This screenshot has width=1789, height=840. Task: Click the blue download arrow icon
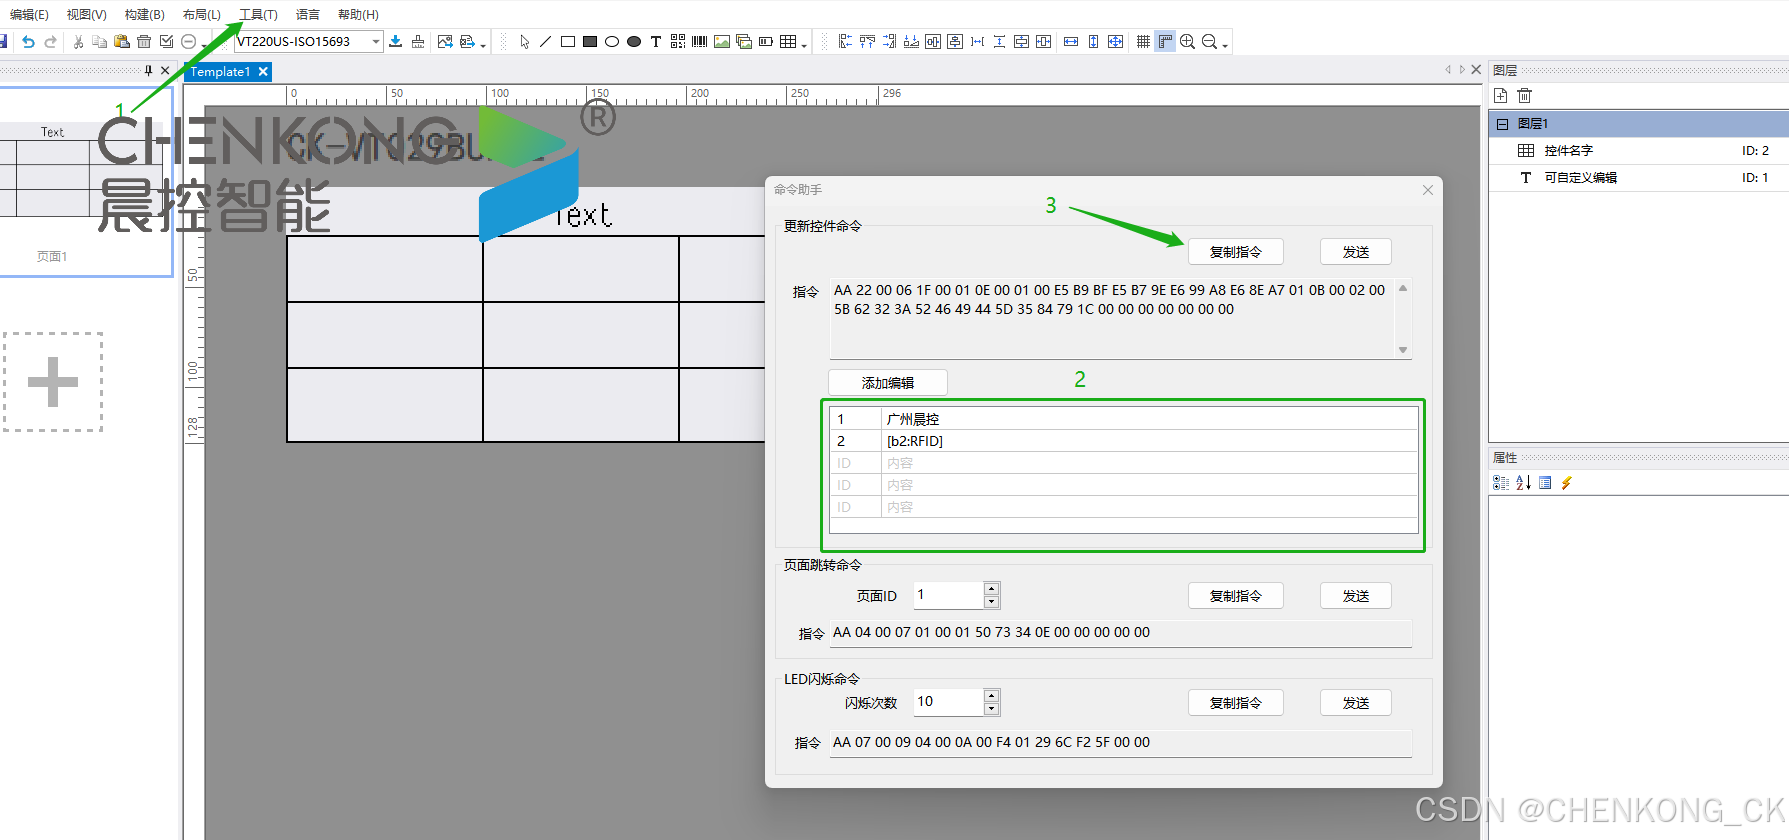click(395, 42)
